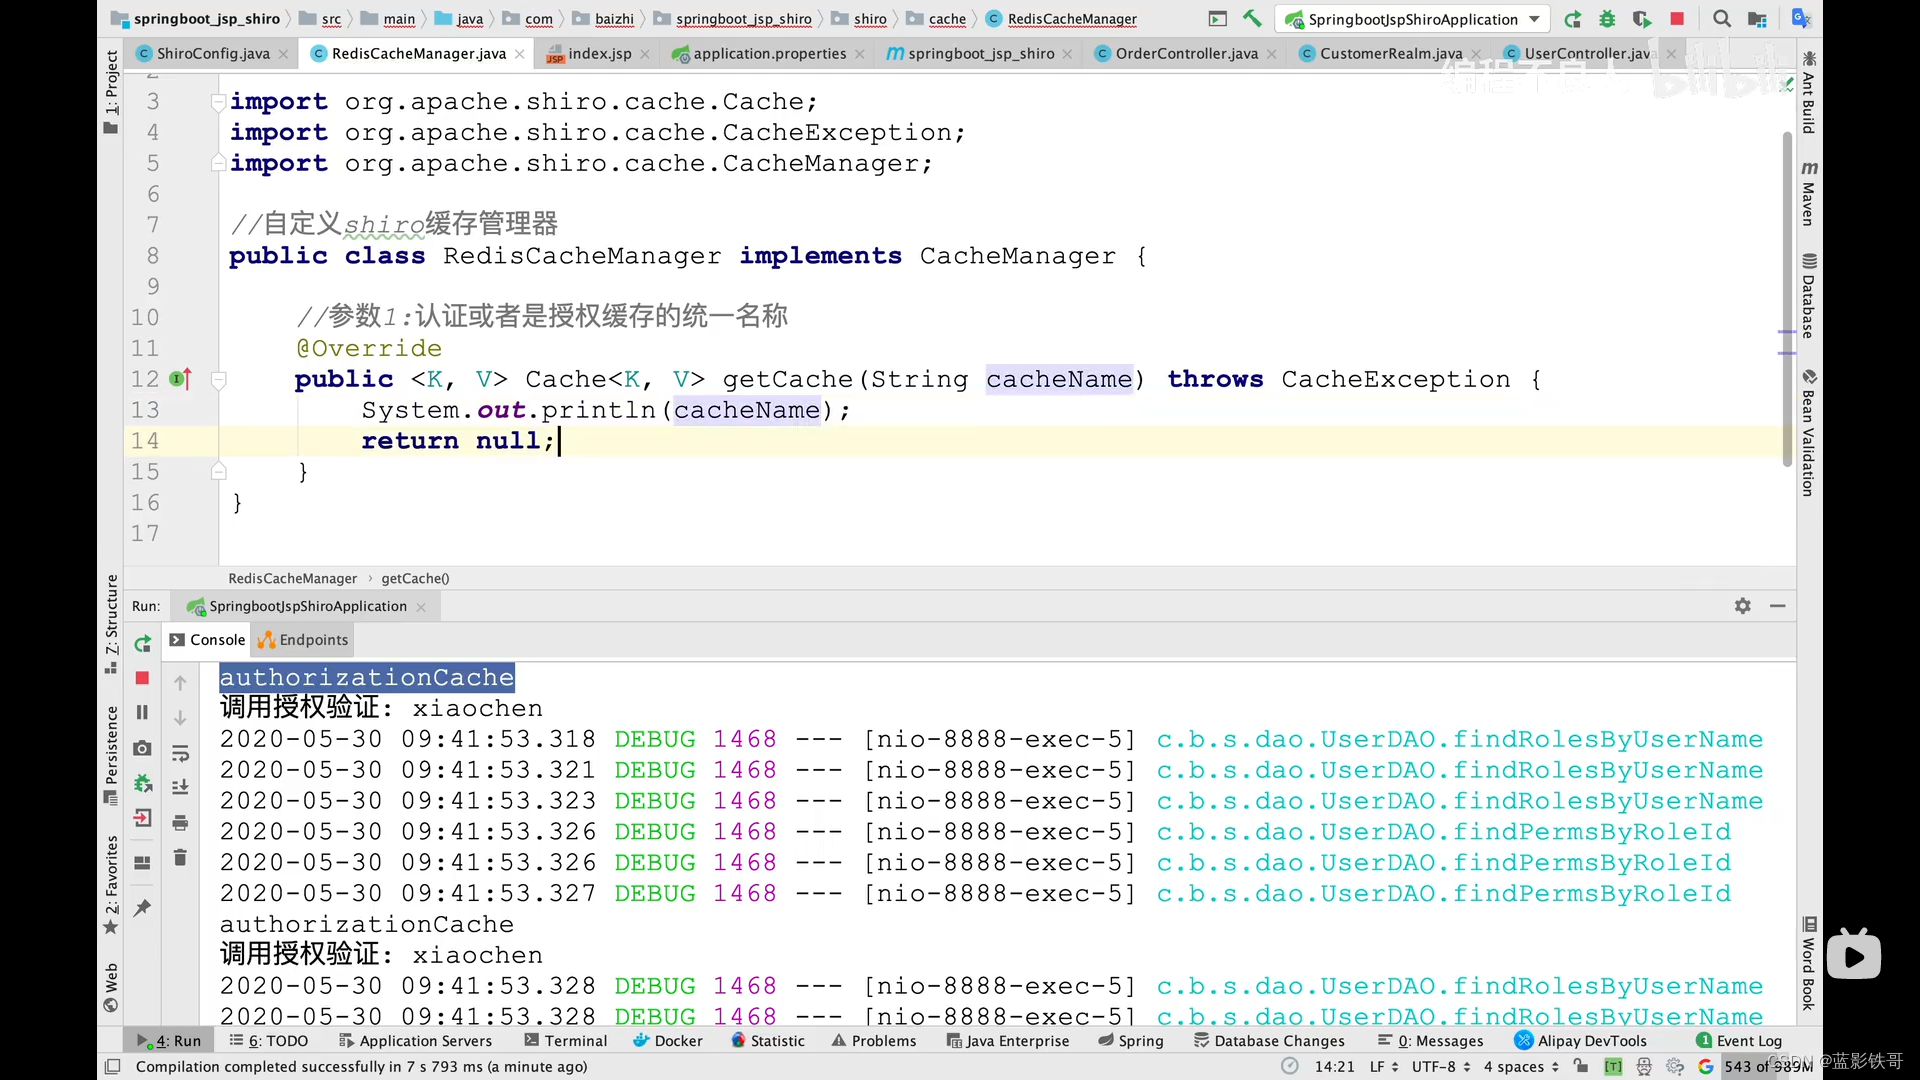Click the pin tab icon in Run panel
This screenshot has height=1080, width=1920.
142,907
